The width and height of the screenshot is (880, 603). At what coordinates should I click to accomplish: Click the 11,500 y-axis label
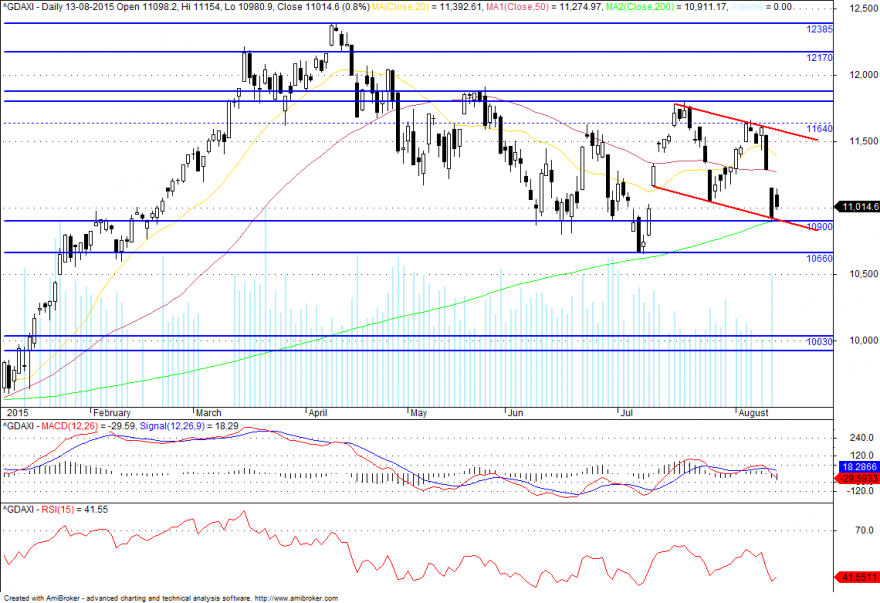coord(863,141)
